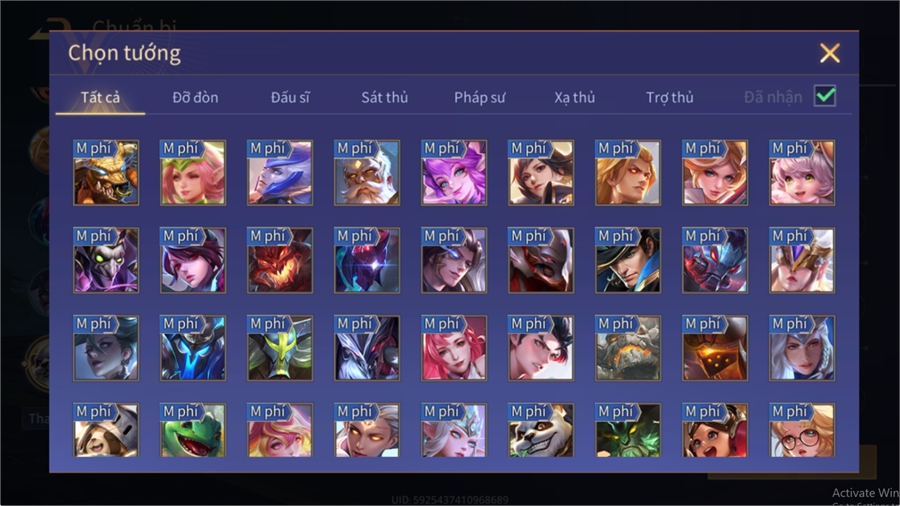Viewport: 900px width, 506px height.
Task: Pick the plague doctor beak mask hero
Action: (106, 260)
